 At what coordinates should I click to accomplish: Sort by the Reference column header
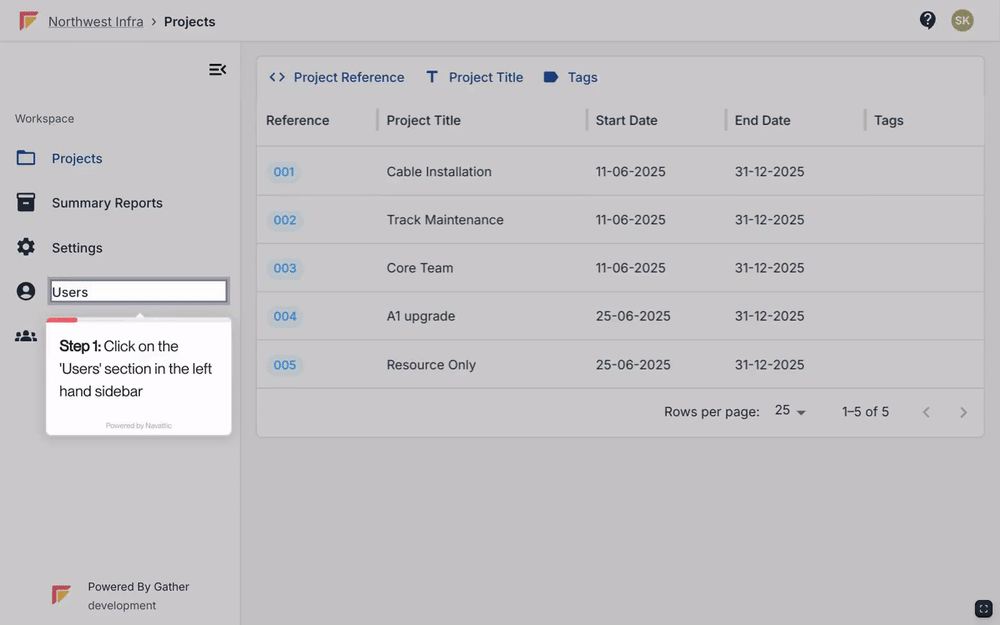point(297,121)
